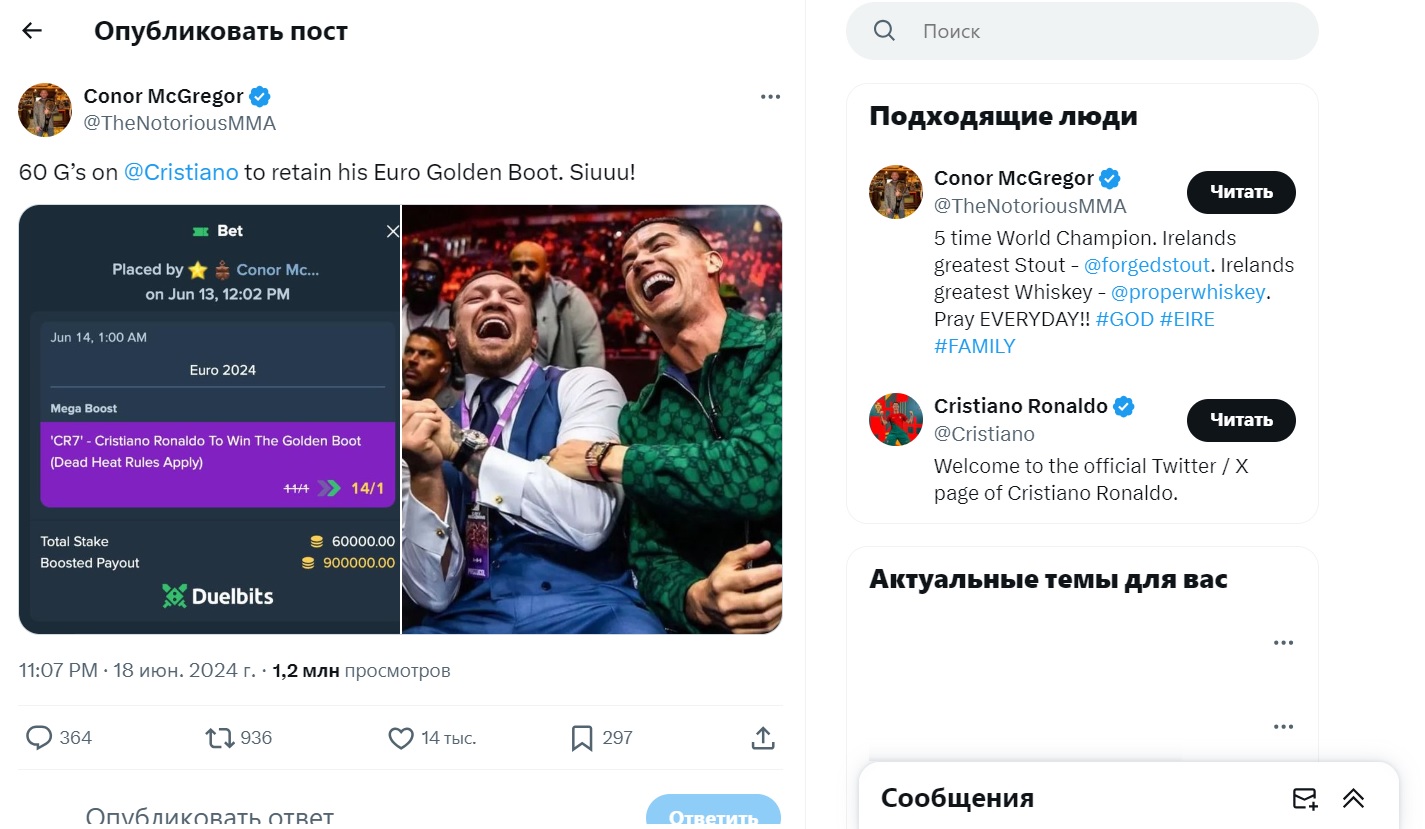Screen dimensions: 1425x829
Task: Open the Duelbits bet slip image
Action: 209,419
